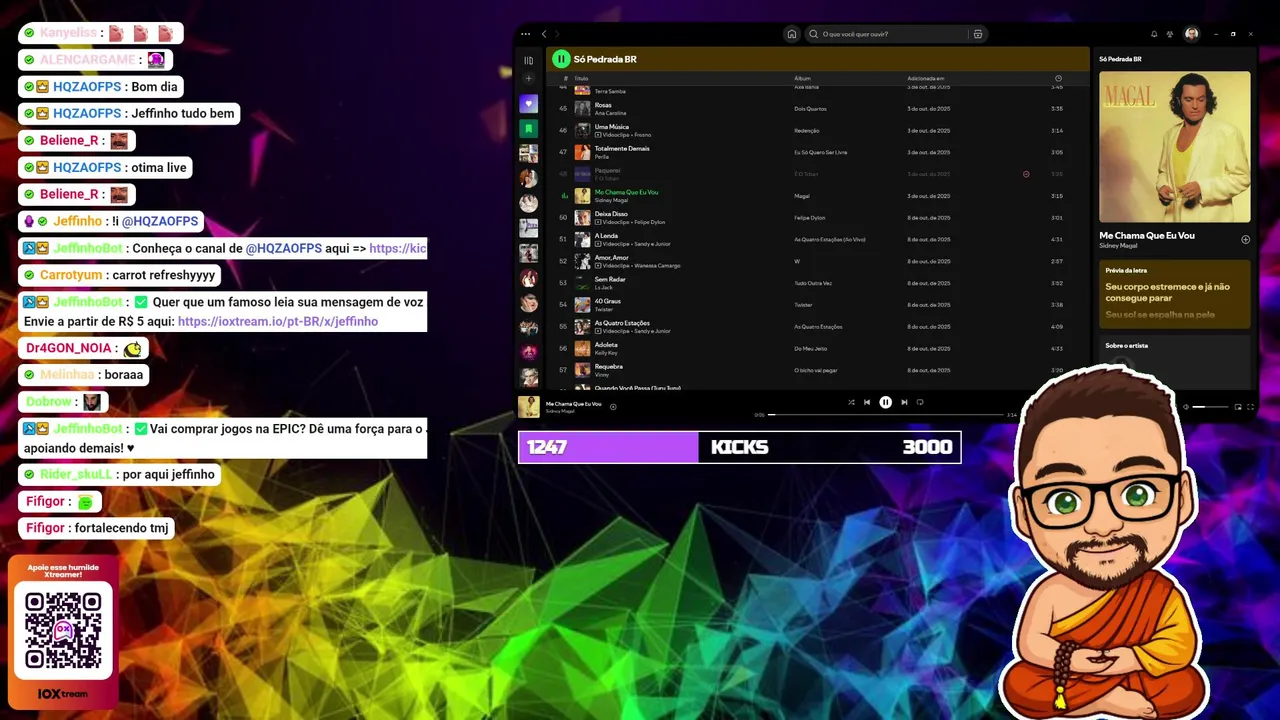
Task: Open album link 'Tudo Outra Vez'
Action: click(x=813, y=283)
